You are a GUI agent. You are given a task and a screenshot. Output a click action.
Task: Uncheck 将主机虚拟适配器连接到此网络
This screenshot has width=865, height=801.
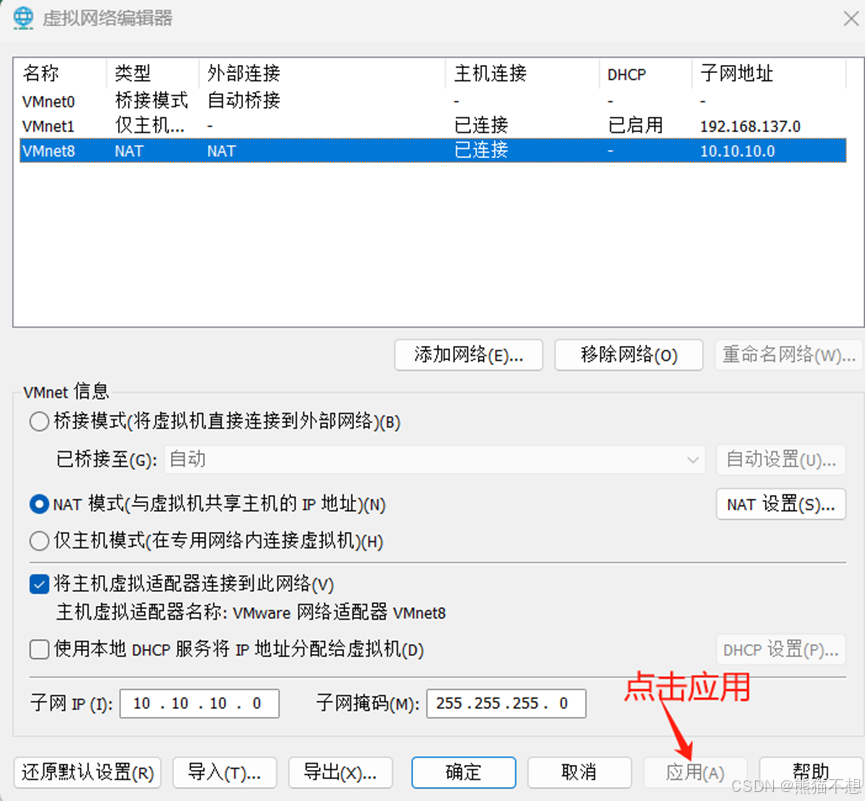click(39, 584)
